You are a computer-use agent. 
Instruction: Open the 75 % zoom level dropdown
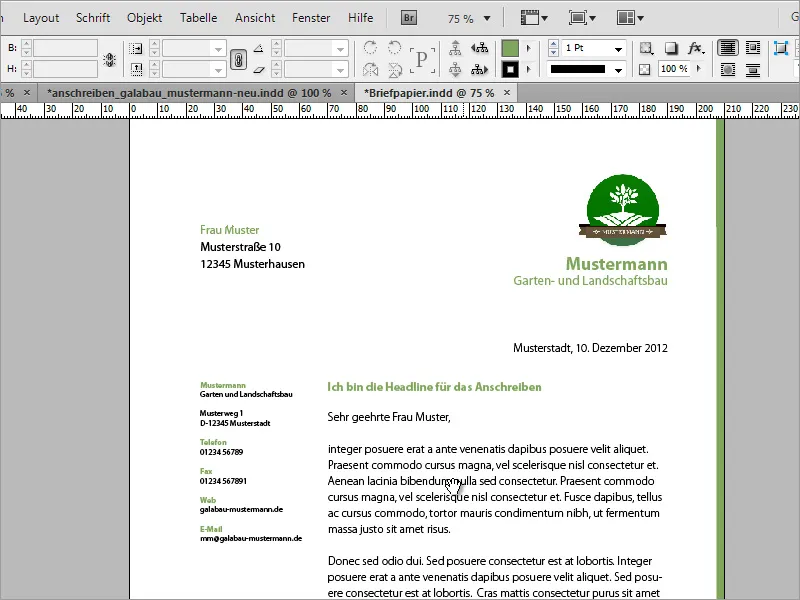[487, 19]
